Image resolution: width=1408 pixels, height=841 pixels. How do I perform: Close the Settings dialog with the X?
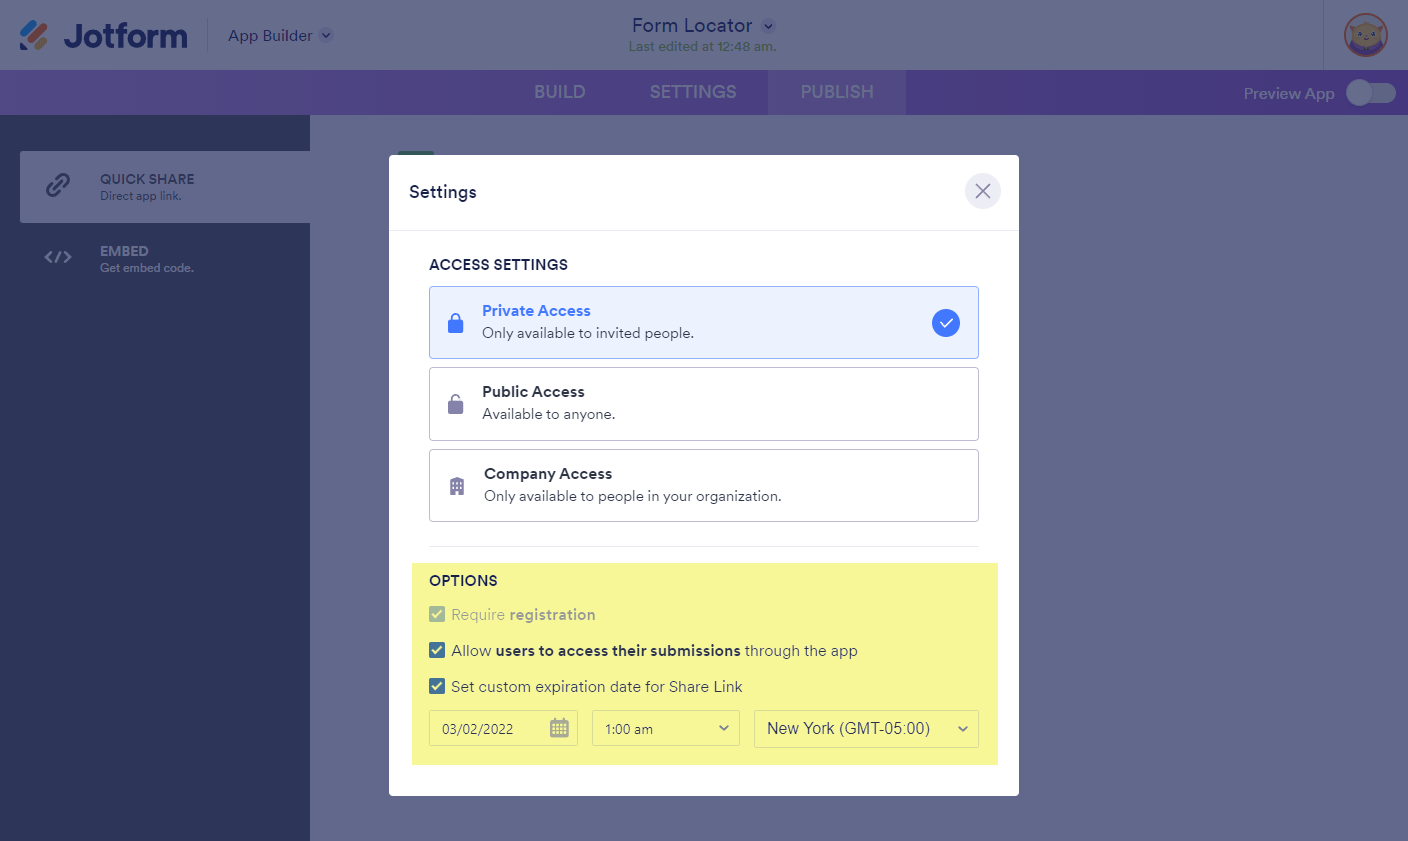click(x=982, y=191)
